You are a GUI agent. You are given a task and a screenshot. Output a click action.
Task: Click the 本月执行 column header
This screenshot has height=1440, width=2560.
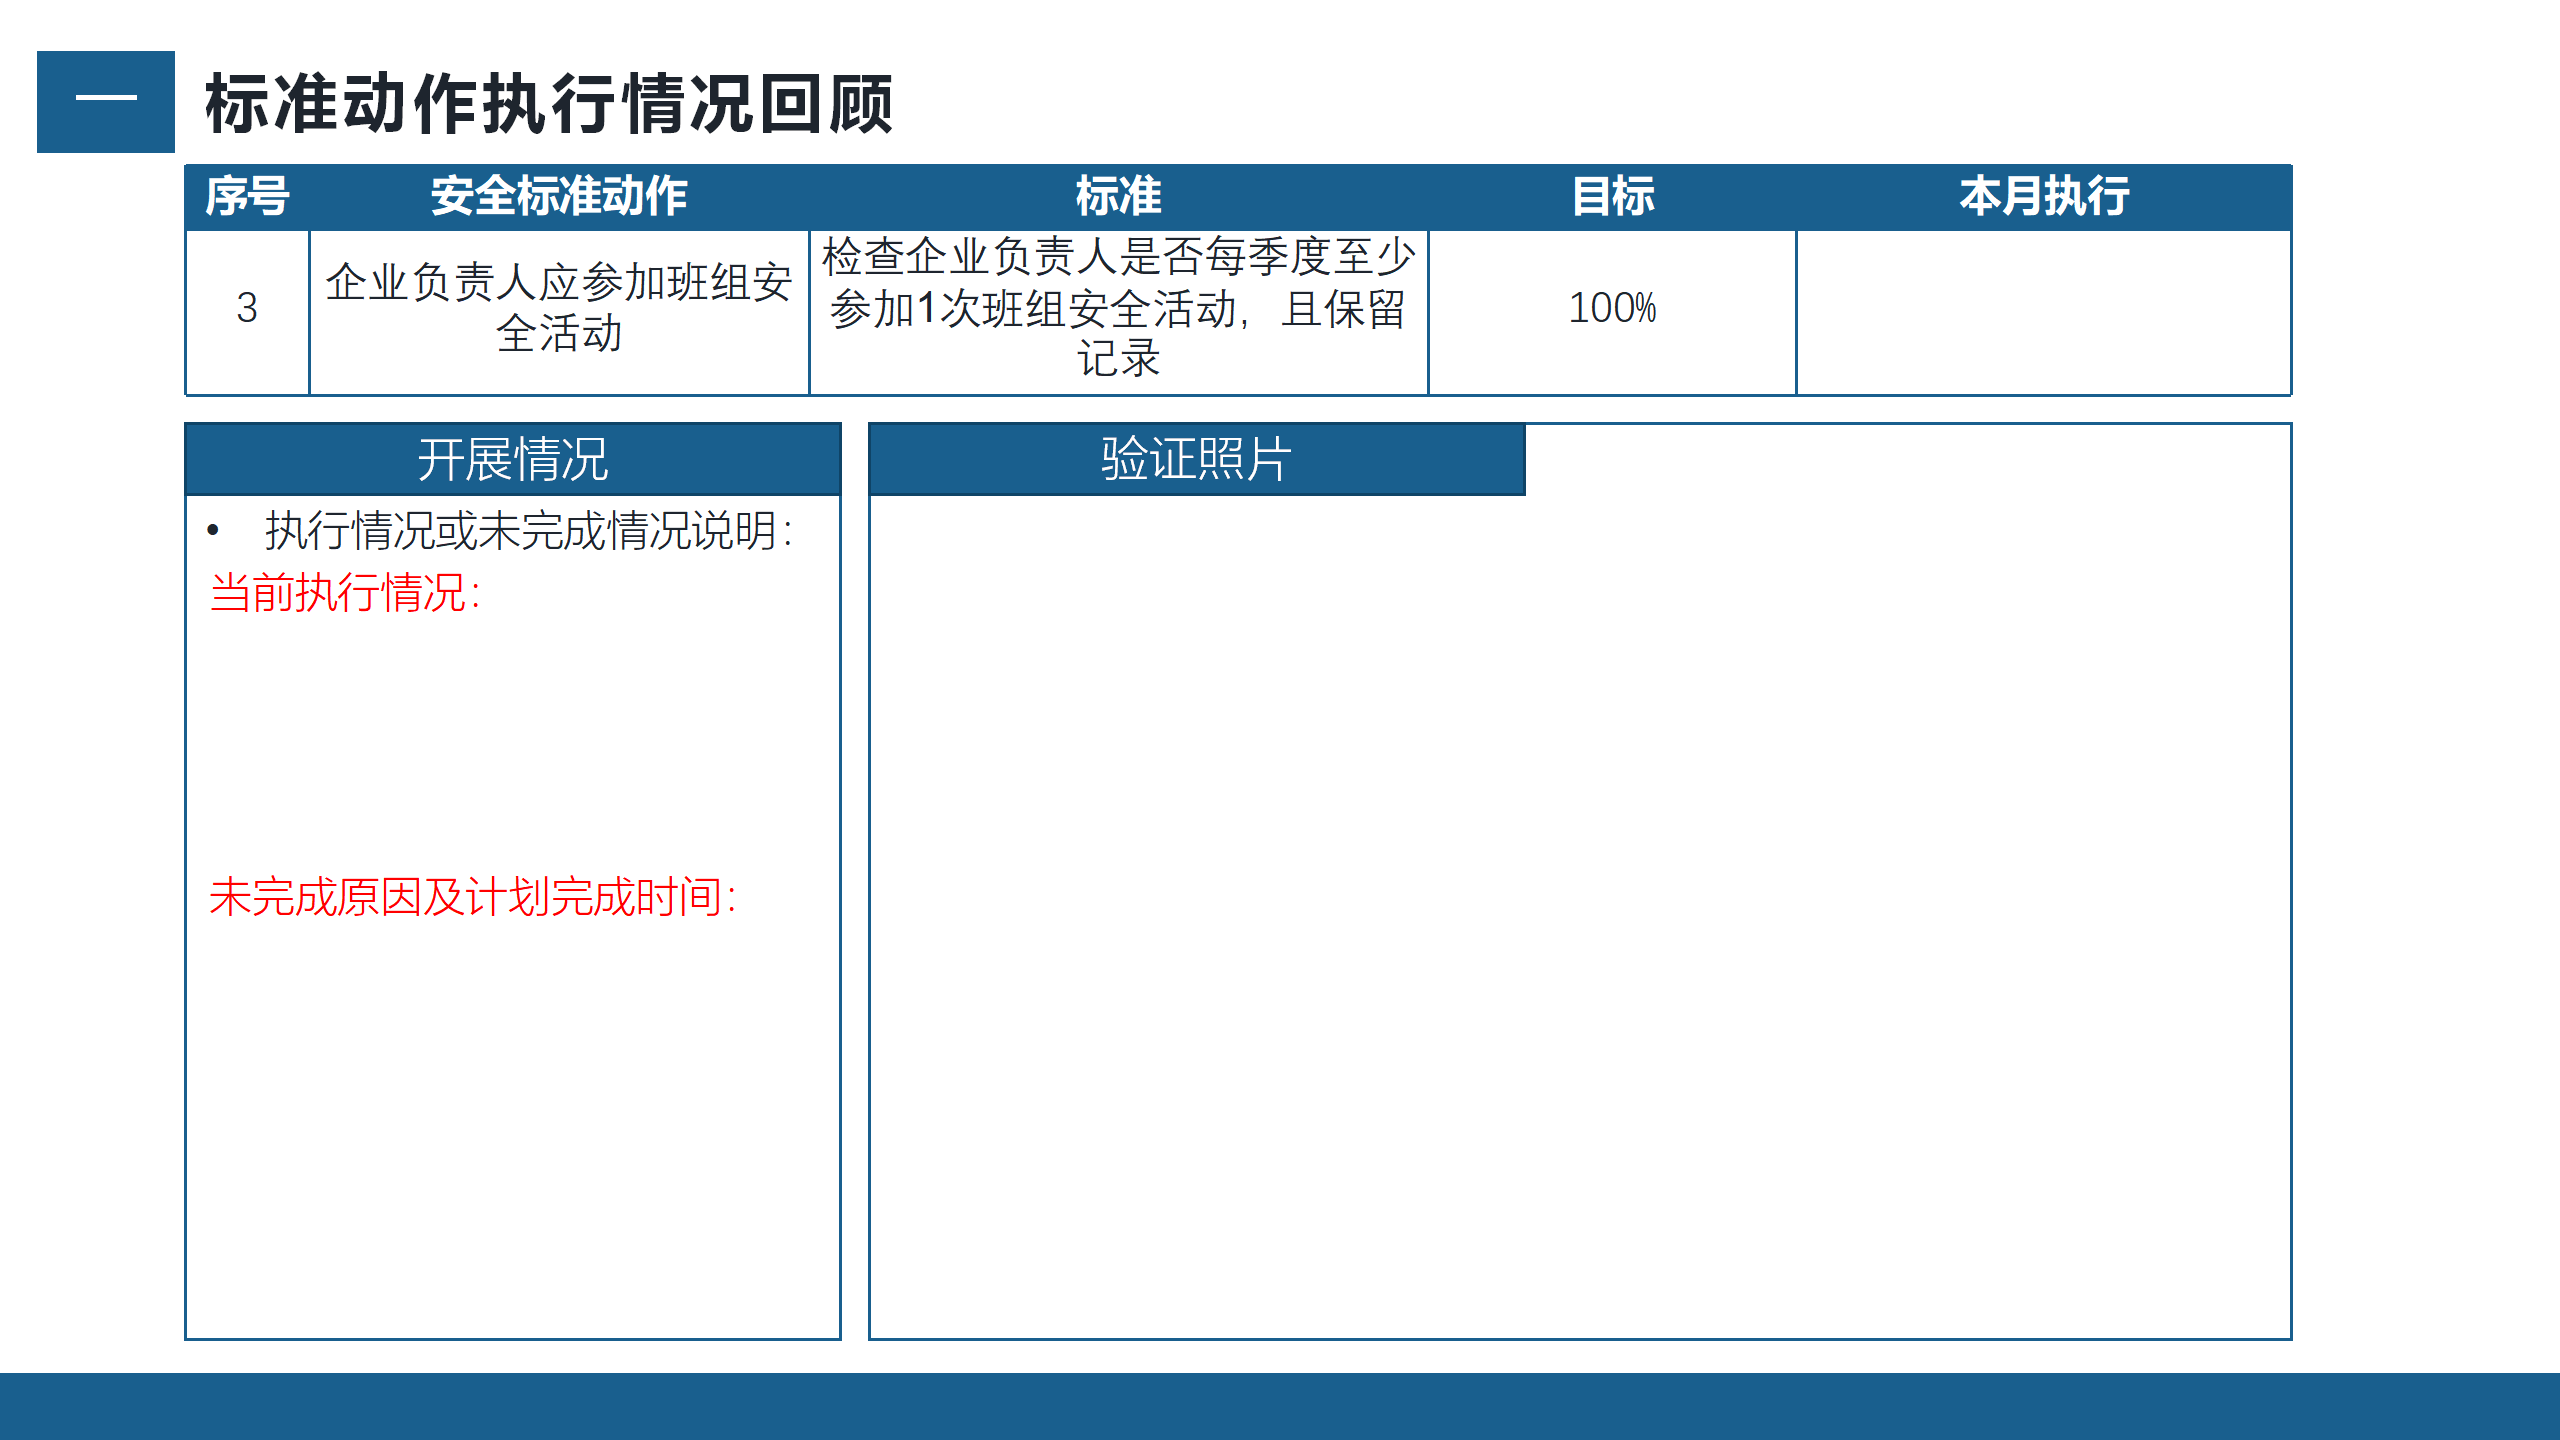[x=2043, y=196]
